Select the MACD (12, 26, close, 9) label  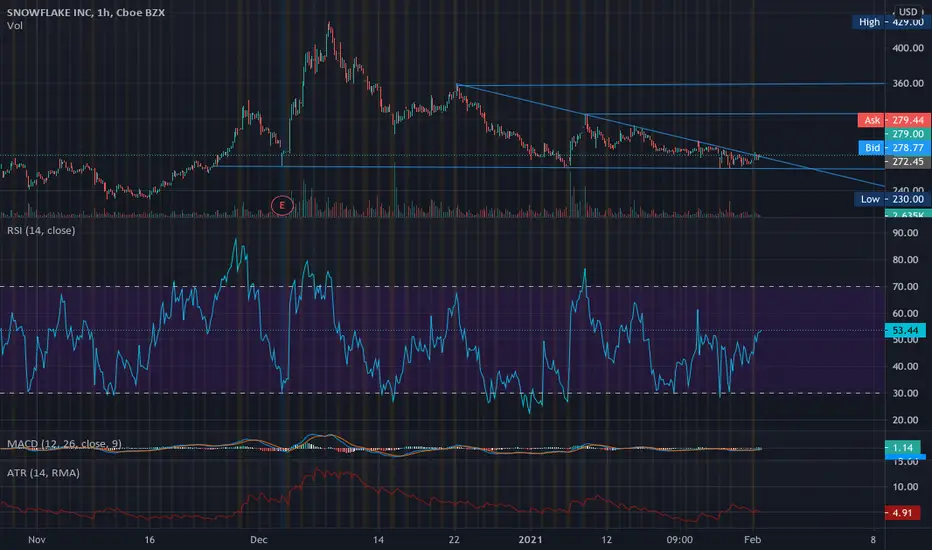pyautogui.click(x=64, y=444)
